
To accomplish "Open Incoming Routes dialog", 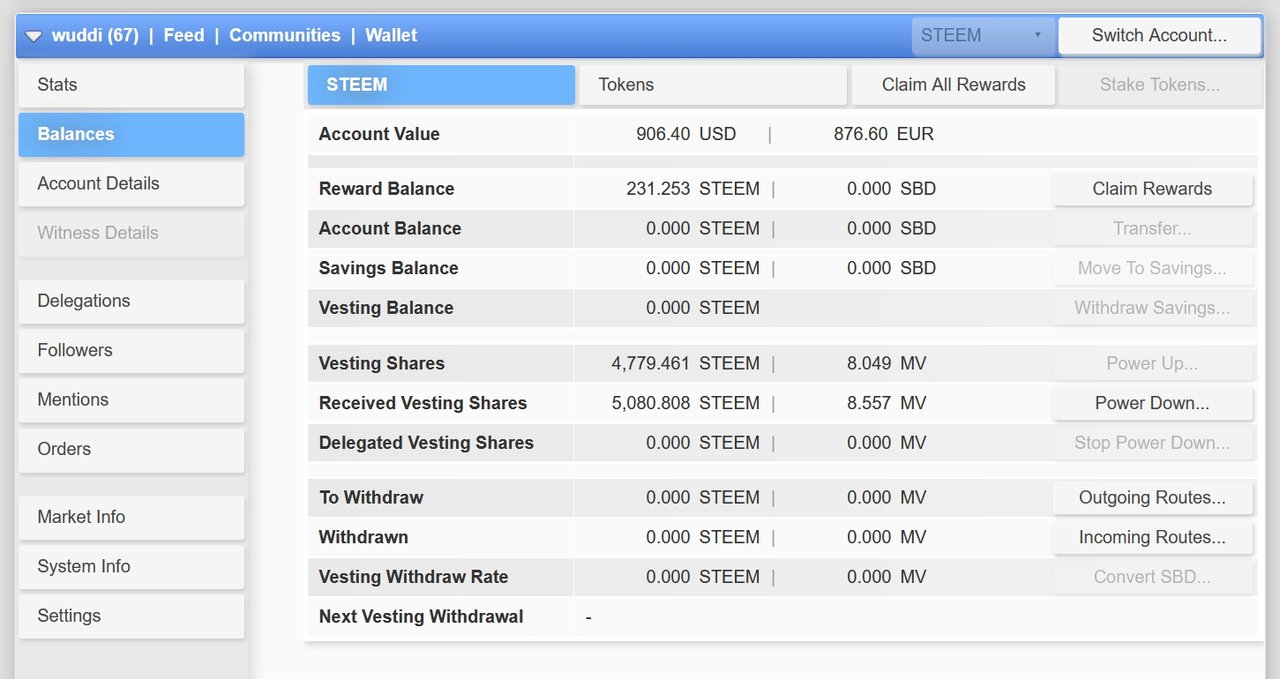I will (1152, 537).
